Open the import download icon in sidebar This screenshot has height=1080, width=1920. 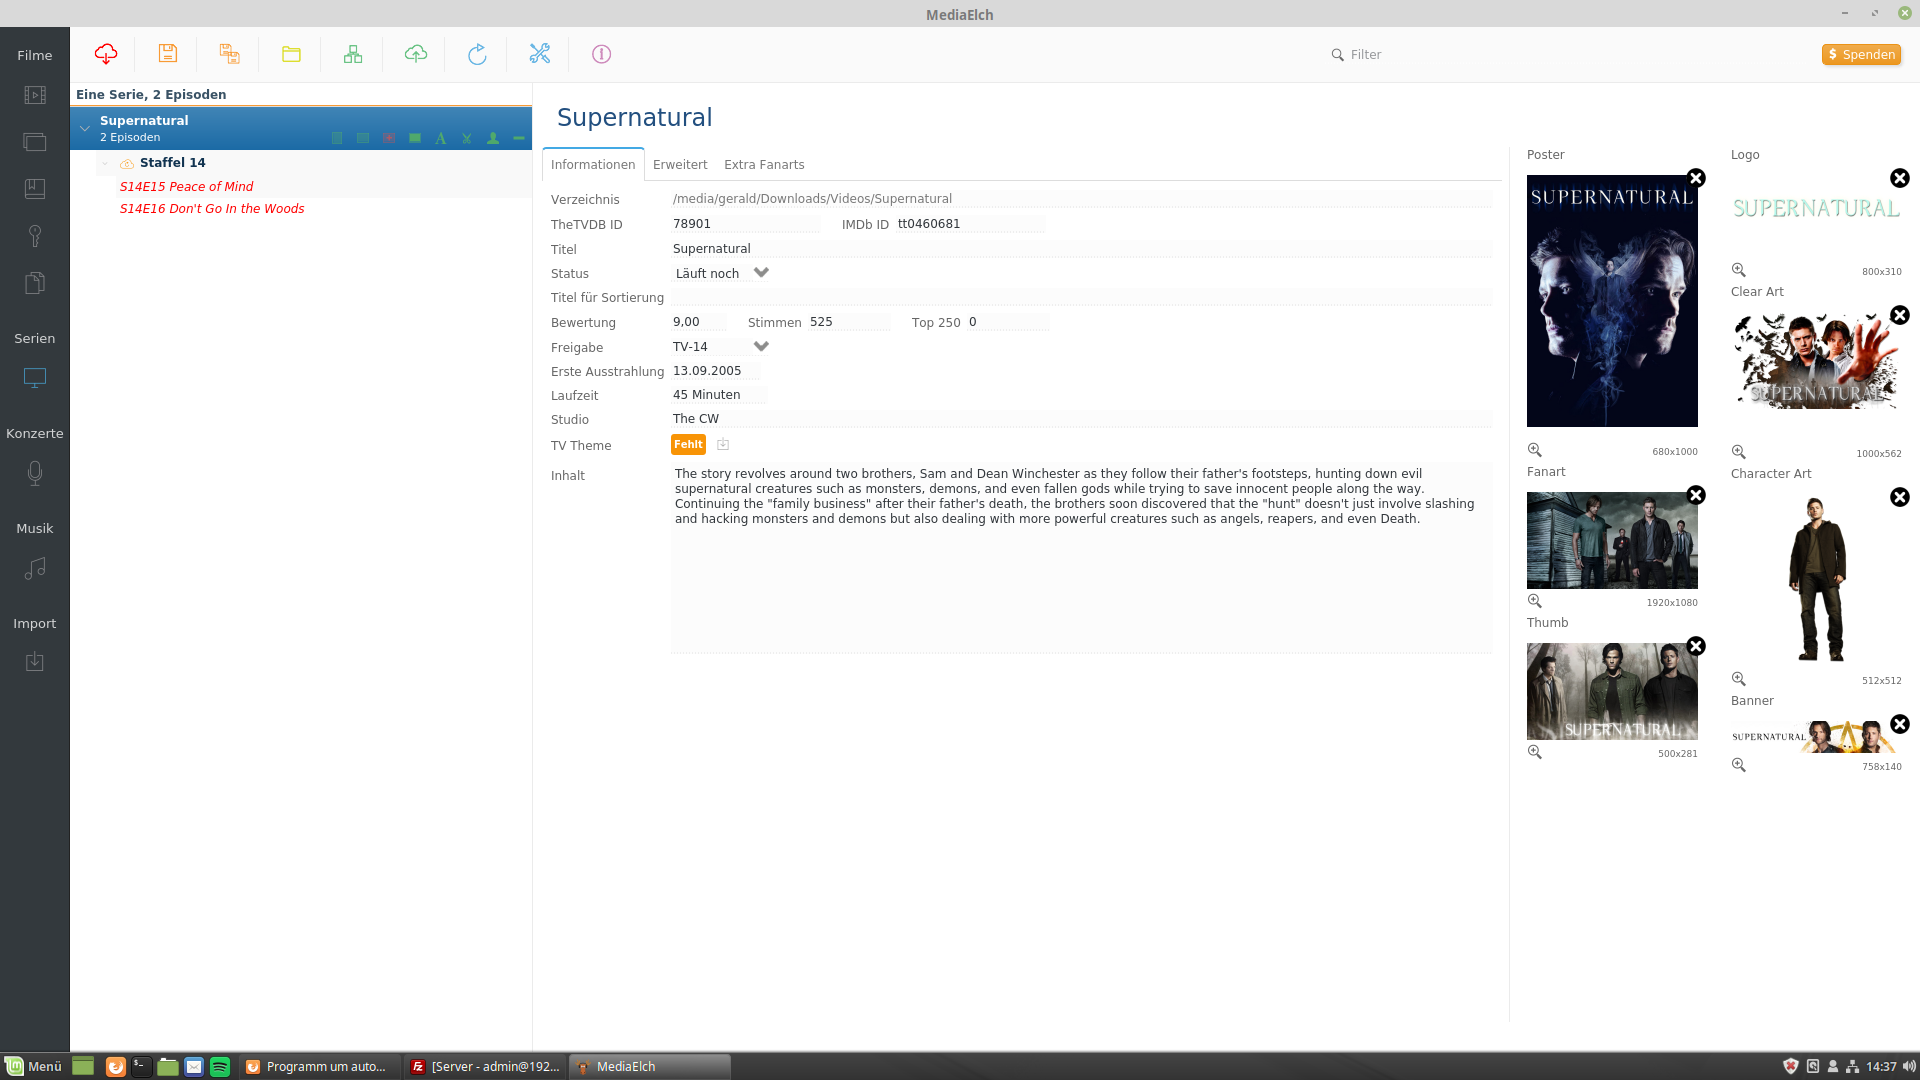pyautogui.click(x=35, y=662)
